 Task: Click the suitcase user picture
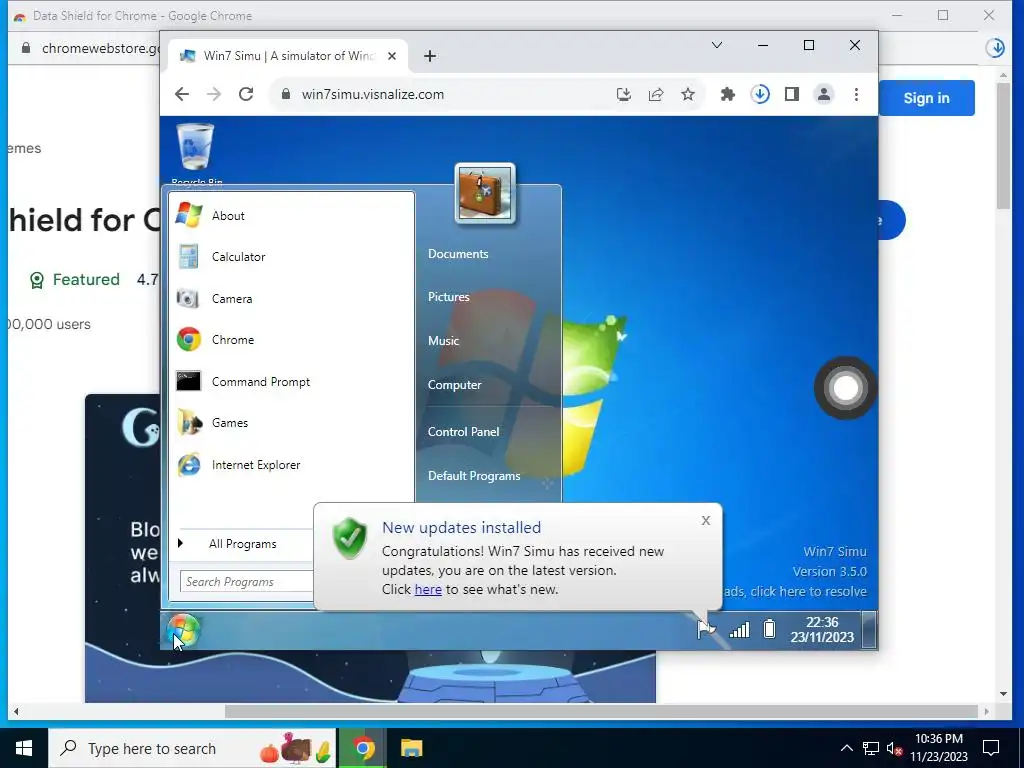click(x=485, y=193)
